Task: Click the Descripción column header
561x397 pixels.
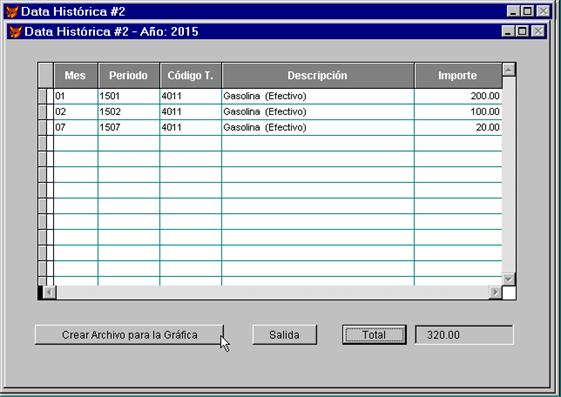Action: coord(318,75)
